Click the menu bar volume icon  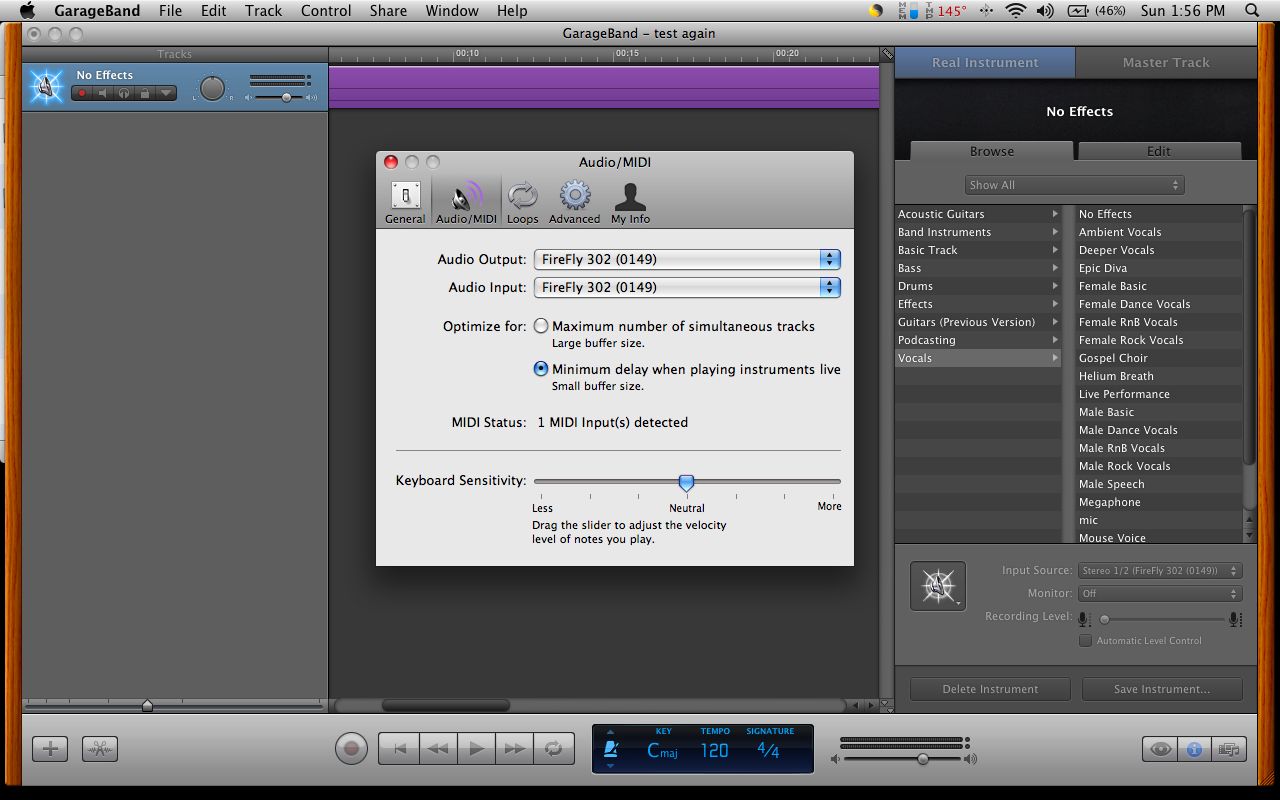(1045, 11)
